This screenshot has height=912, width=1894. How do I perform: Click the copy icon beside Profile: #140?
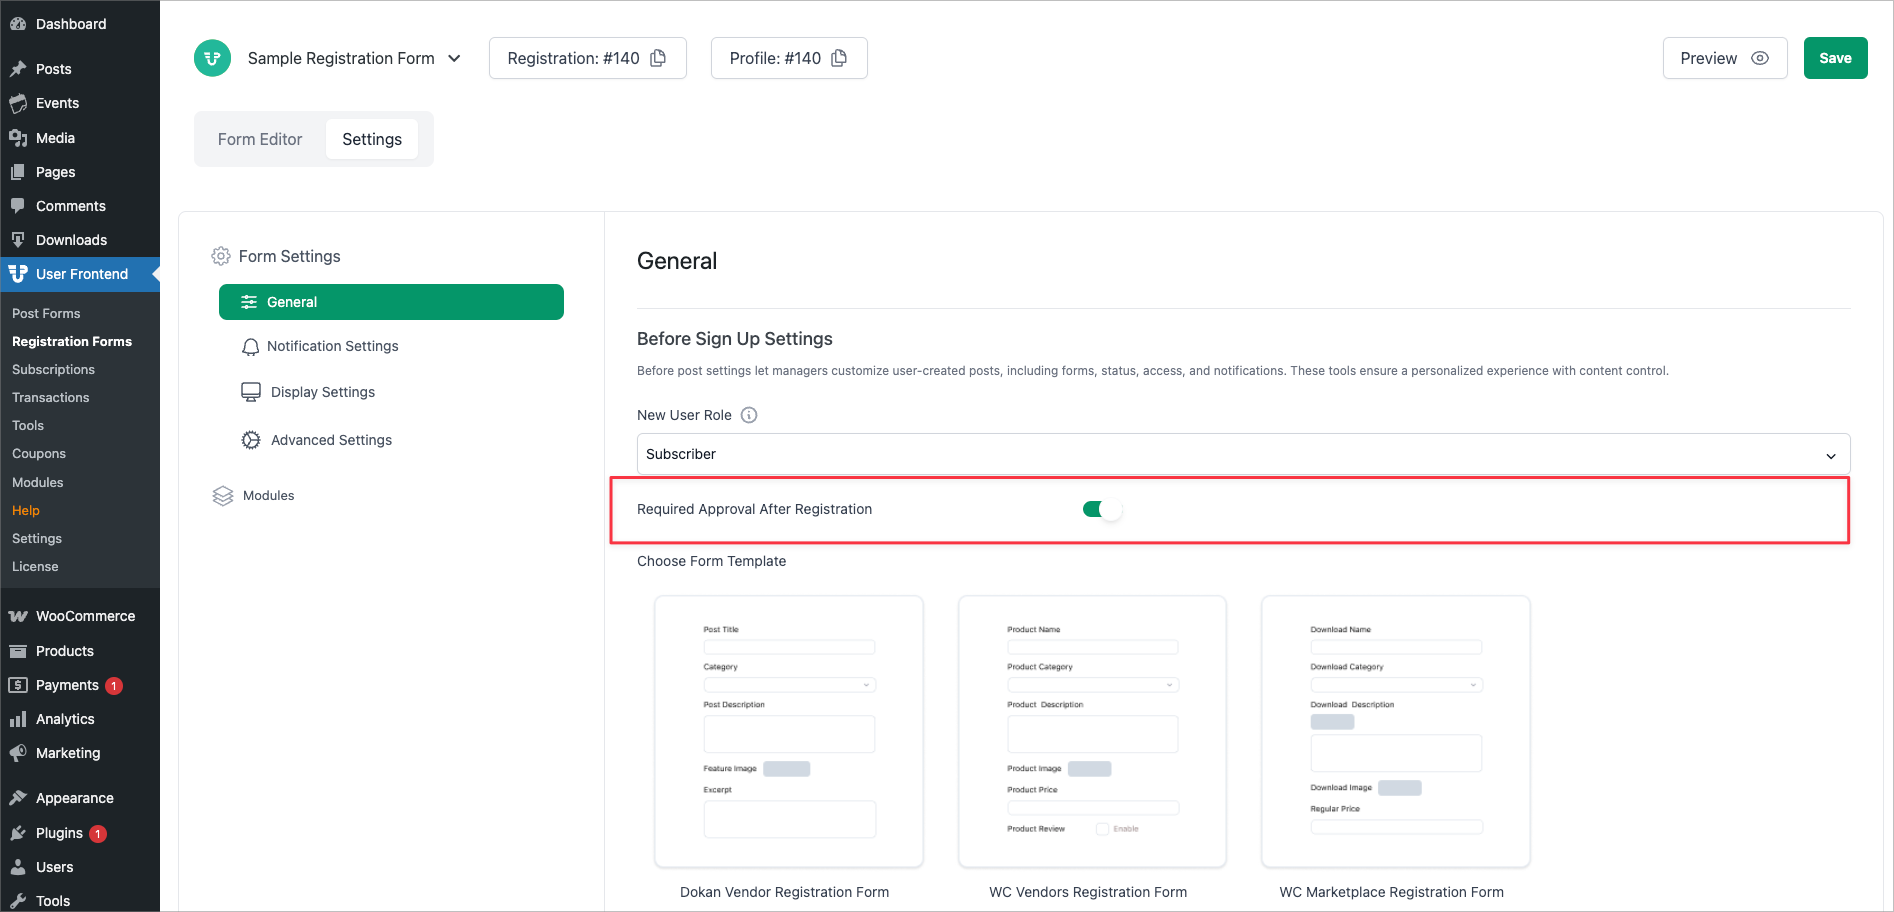(838, 58)
